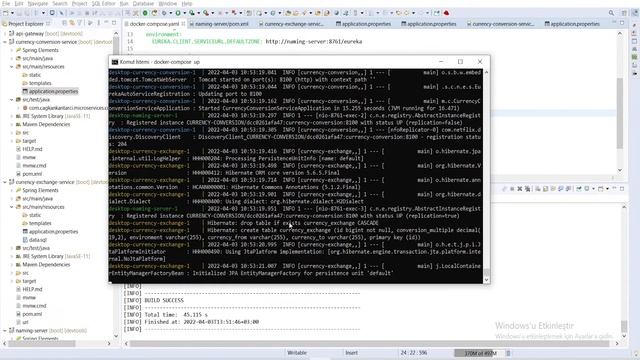Screen dimensions: 640x360
Task: Clear the console output
Action: point(538,189)
